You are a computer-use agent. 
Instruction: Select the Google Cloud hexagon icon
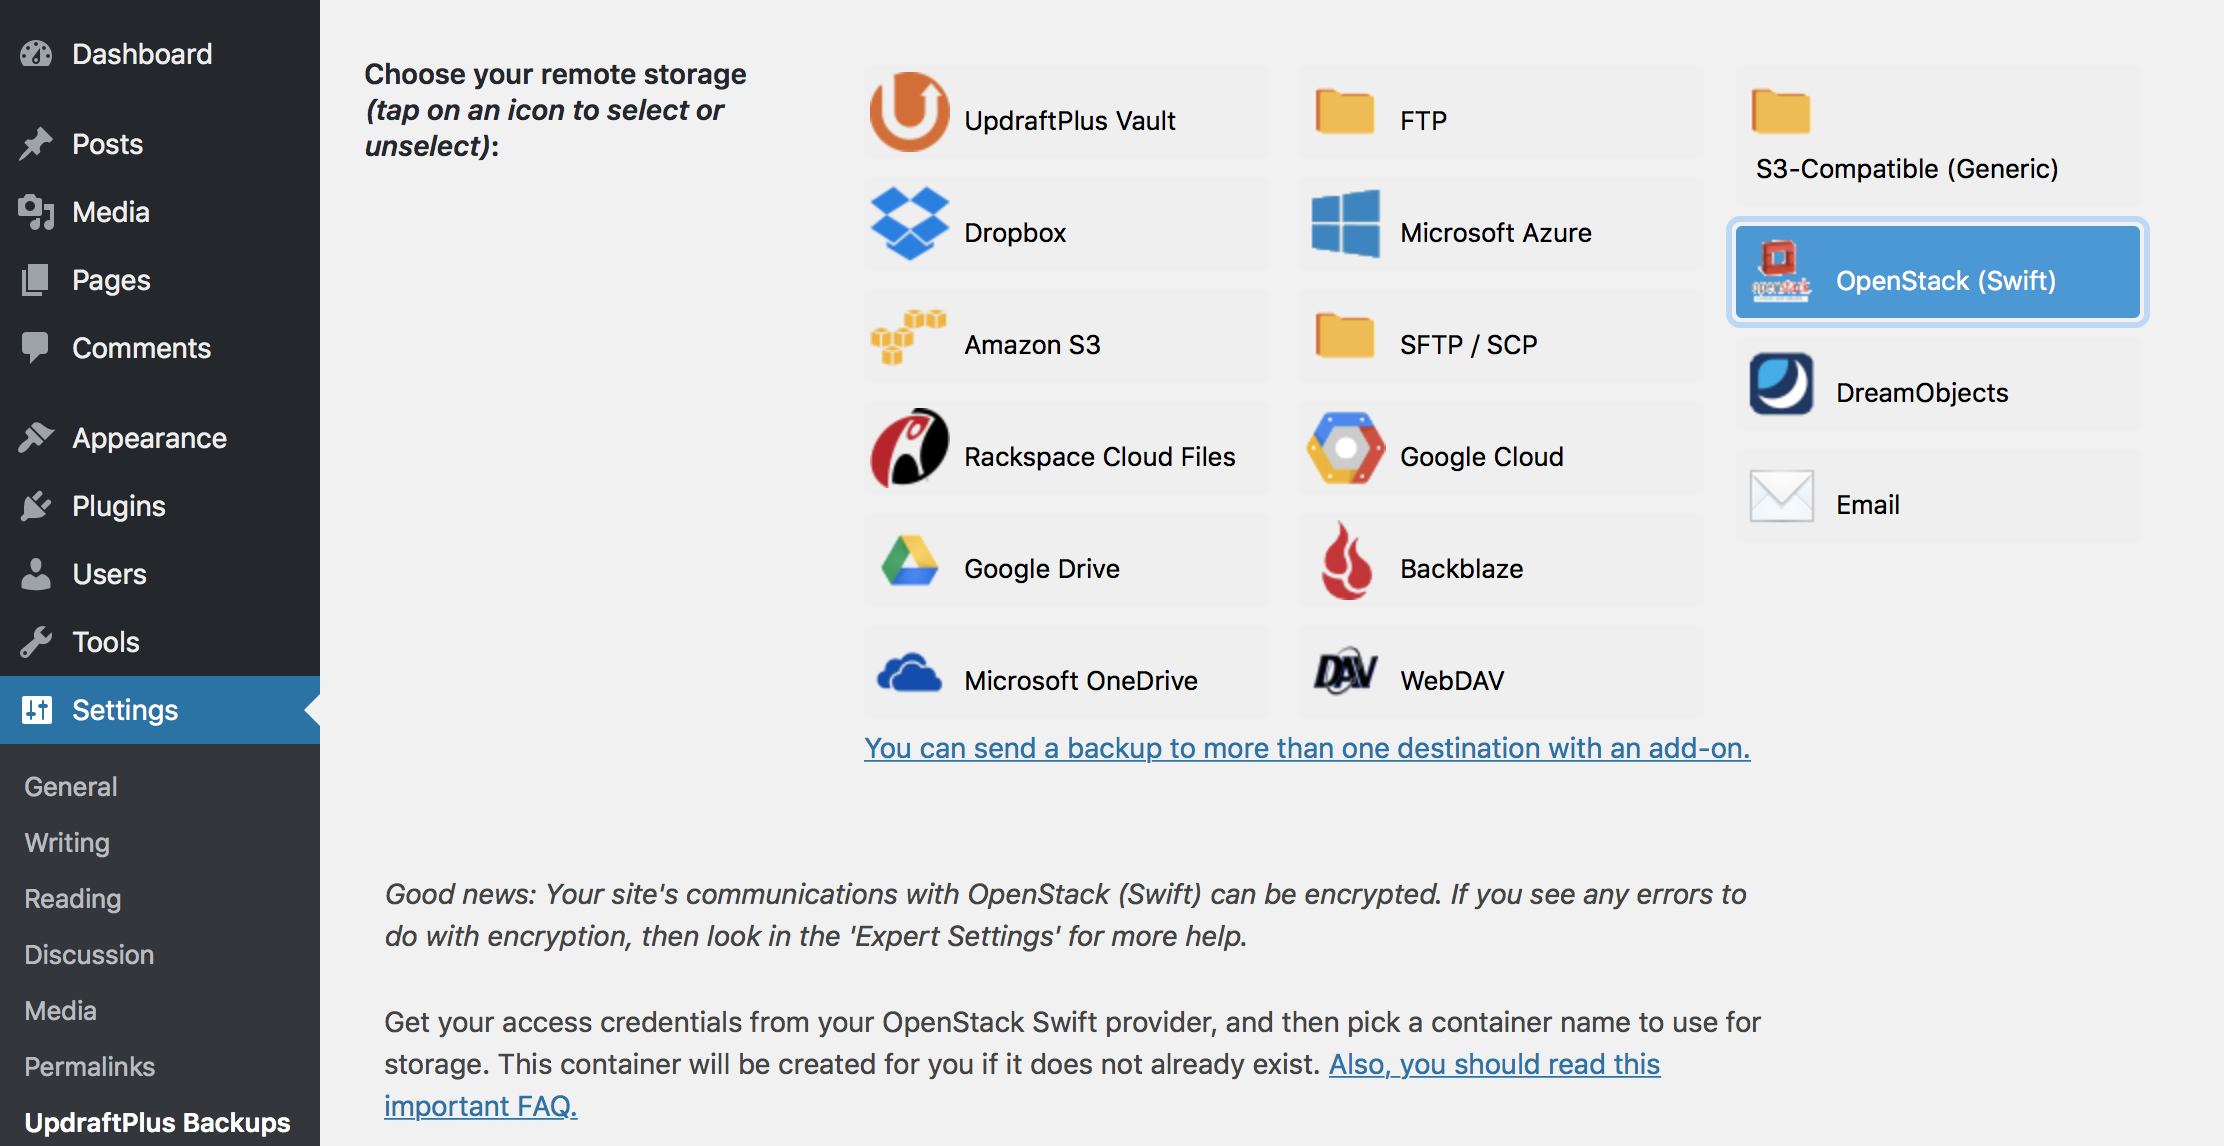[x=1345, y=447]
